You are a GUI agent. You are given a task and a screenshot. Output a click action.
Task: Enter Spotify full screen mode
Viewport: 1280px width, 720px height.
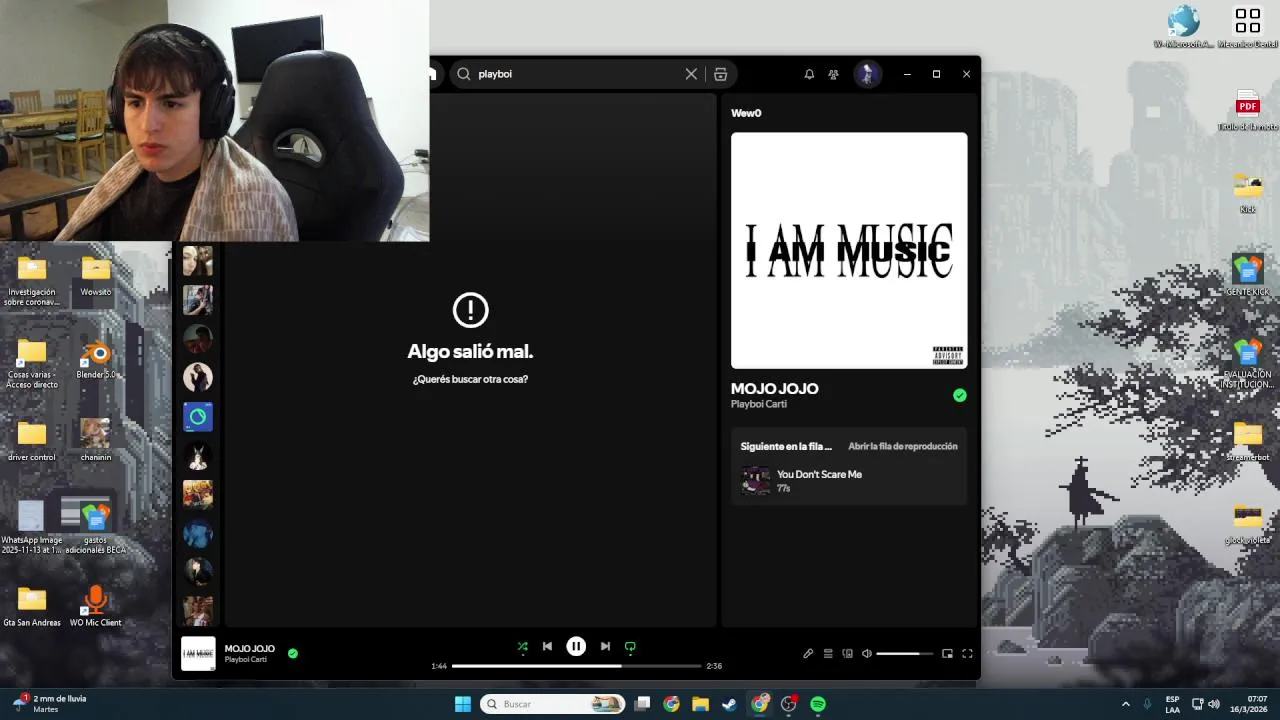[x=967, y=654]
